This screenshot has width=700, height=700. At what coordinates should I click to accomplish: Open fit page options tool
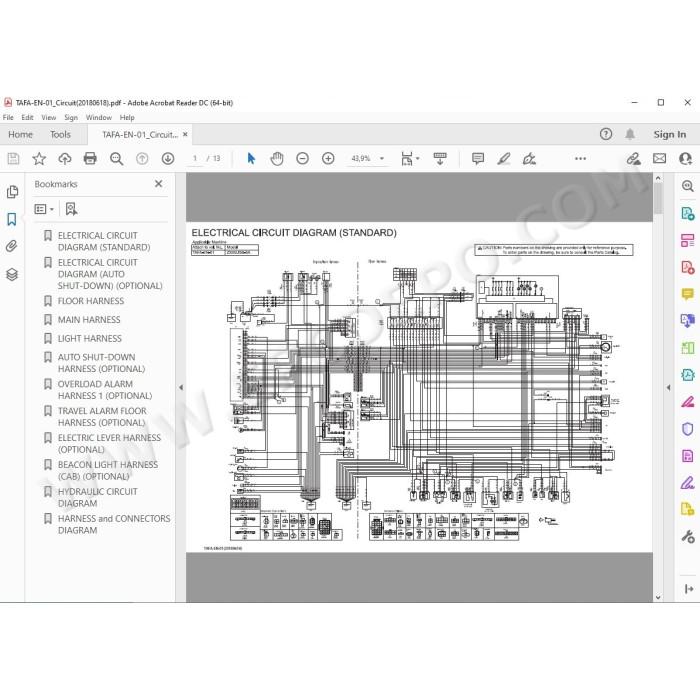tap(409, 158)
